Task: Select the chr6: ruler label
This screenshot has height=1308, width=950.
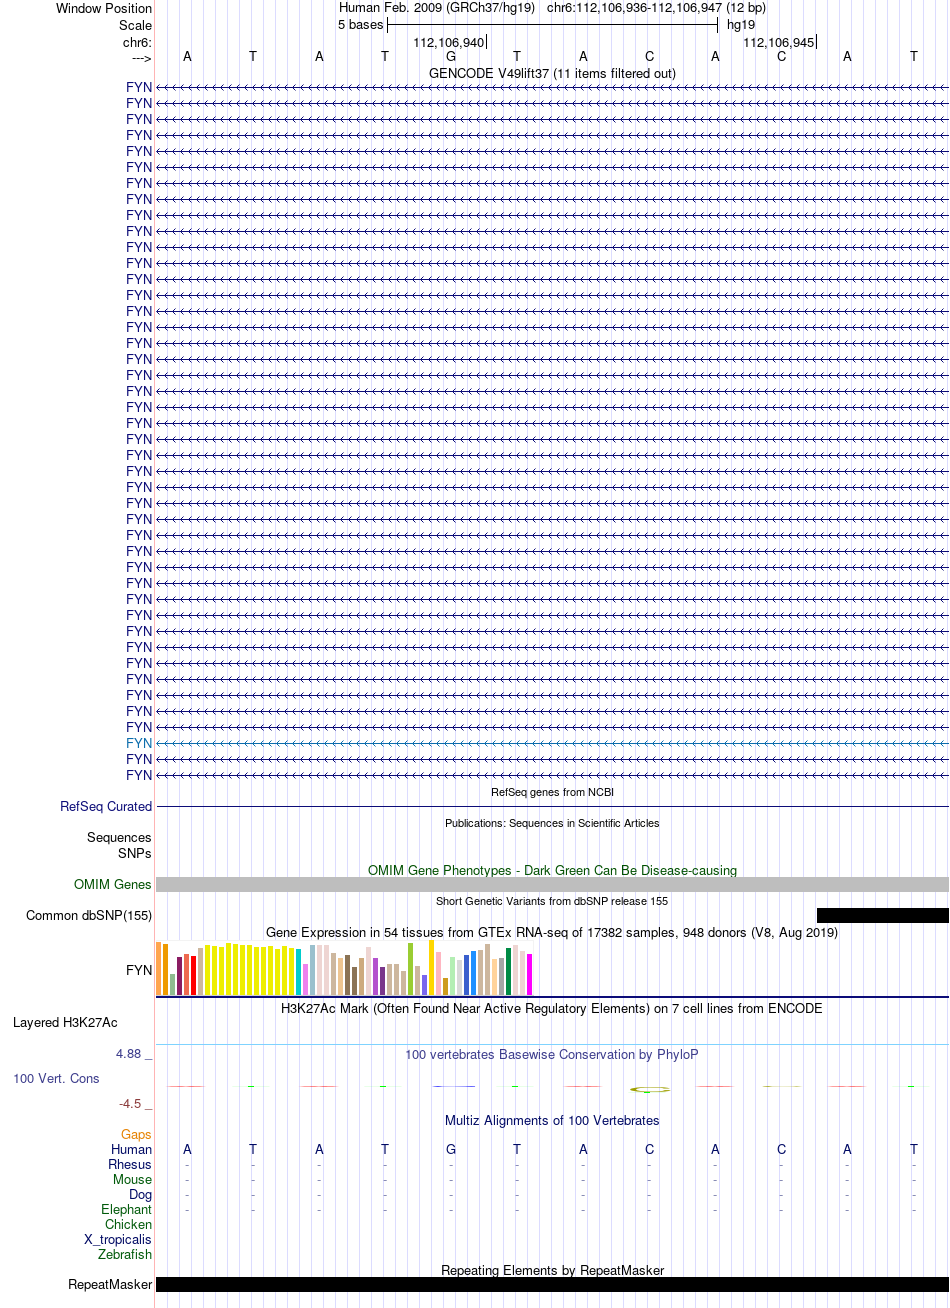Action: [137, 42]
